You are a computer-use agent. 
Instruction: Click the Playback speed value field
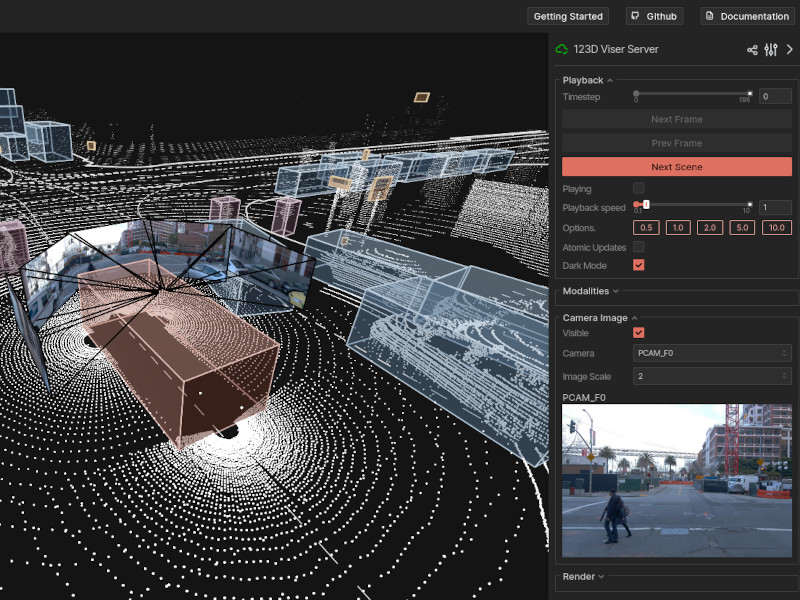coord(775,207)
